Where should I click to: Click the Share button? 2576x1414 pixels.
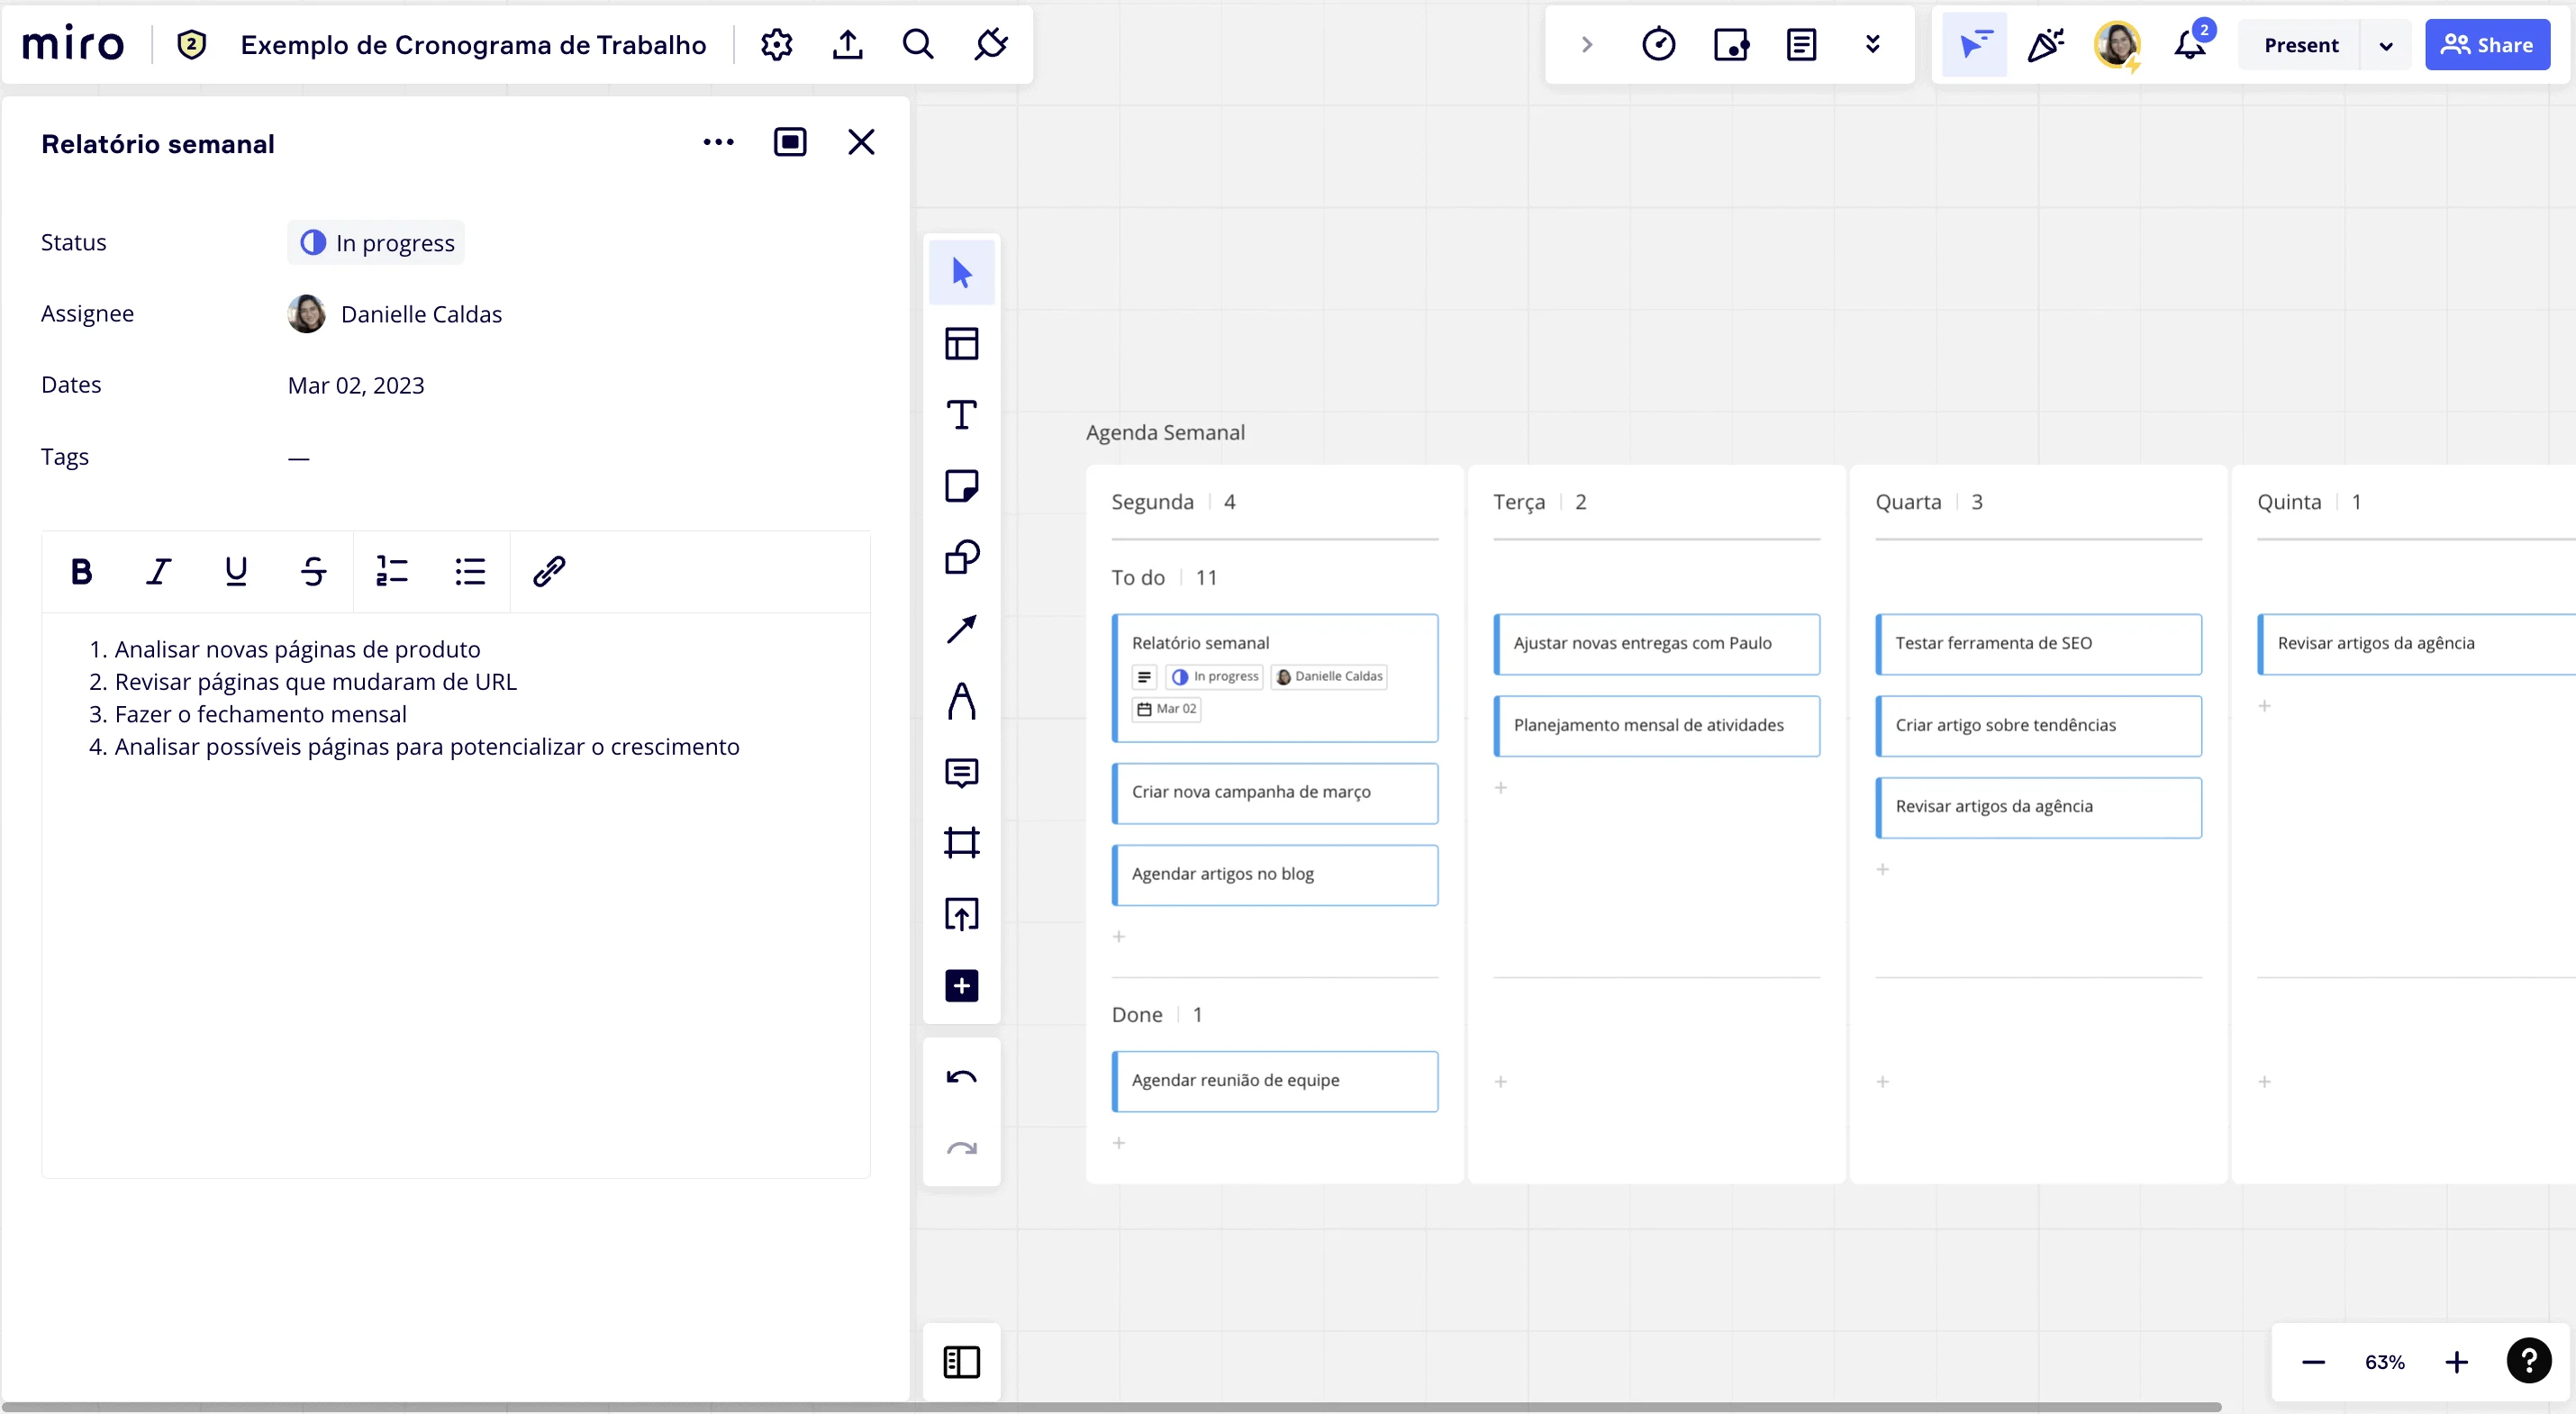(2486, 45)
